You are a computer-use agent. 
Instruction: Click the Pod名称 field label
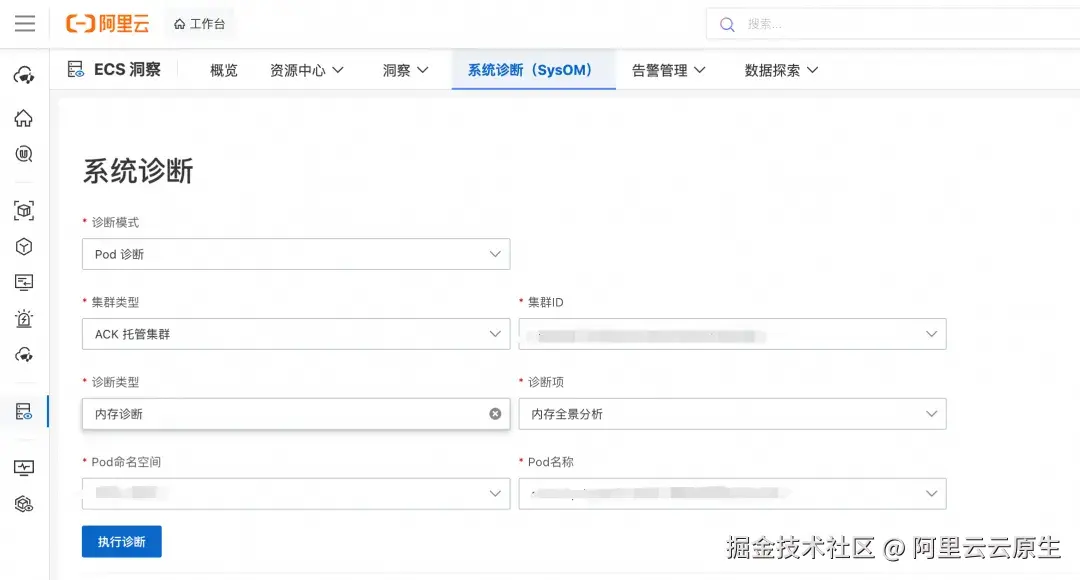550,462
